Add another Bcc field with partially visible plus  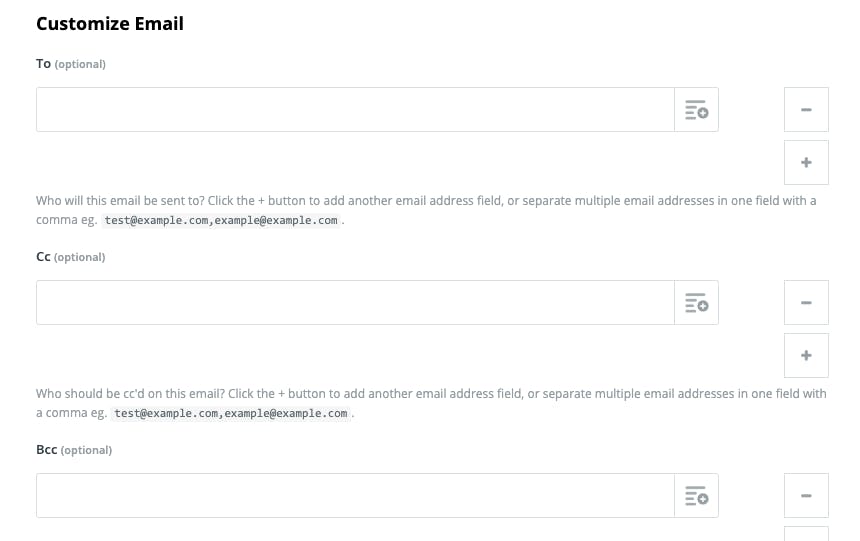tap(806, 534)
